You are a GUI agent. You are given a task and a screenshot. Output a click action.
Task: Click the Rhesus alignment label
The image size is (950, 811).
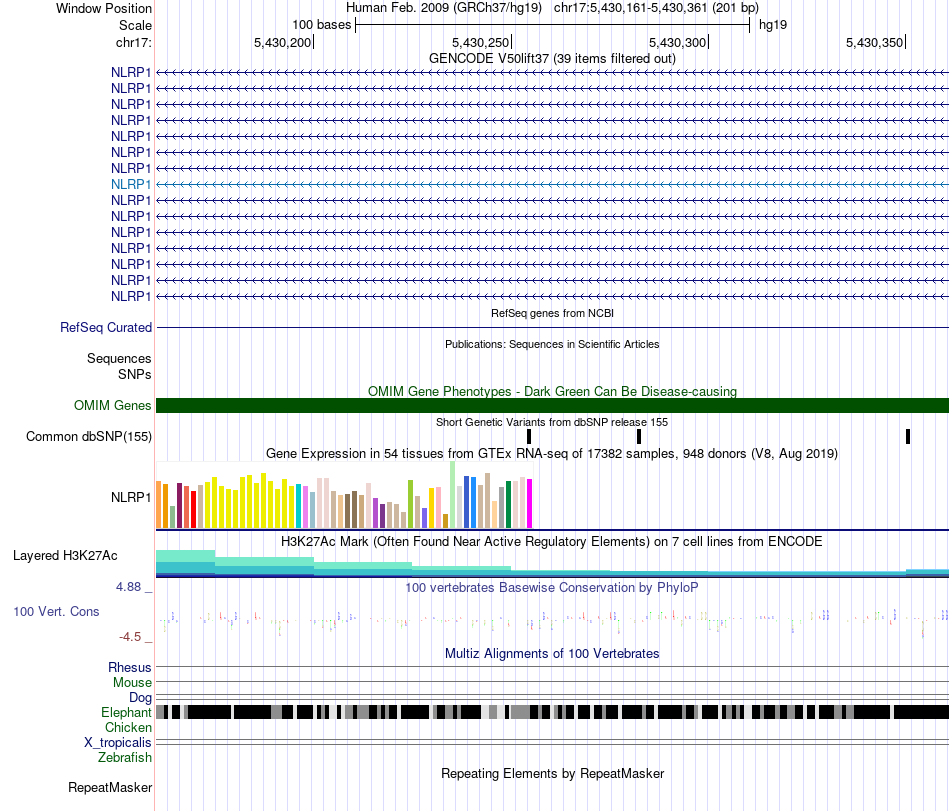[130, 667]
